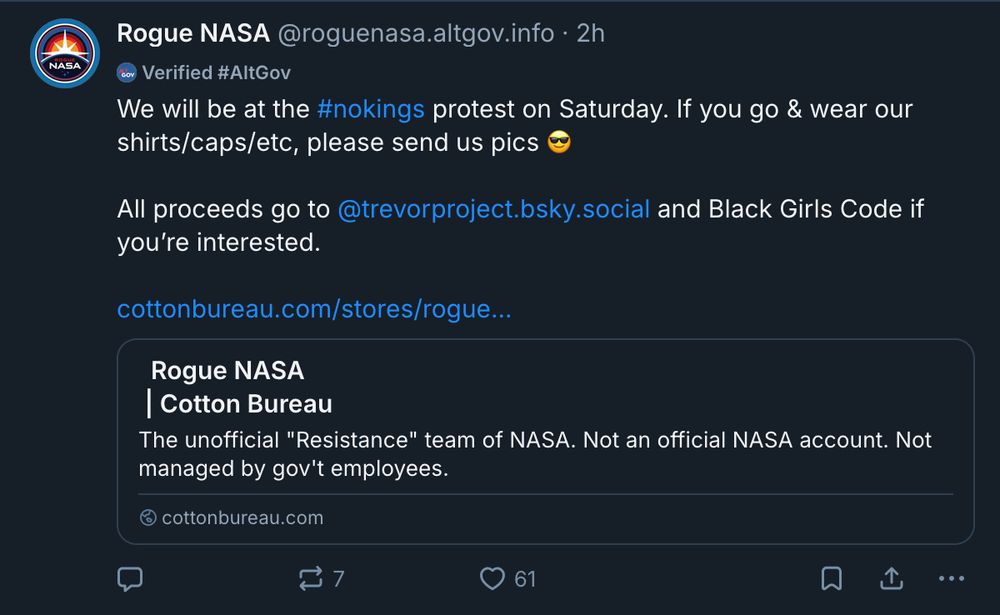The image size is (1000, 615).
Task: Open the three-dot more options menu
Action: (951, 578)
